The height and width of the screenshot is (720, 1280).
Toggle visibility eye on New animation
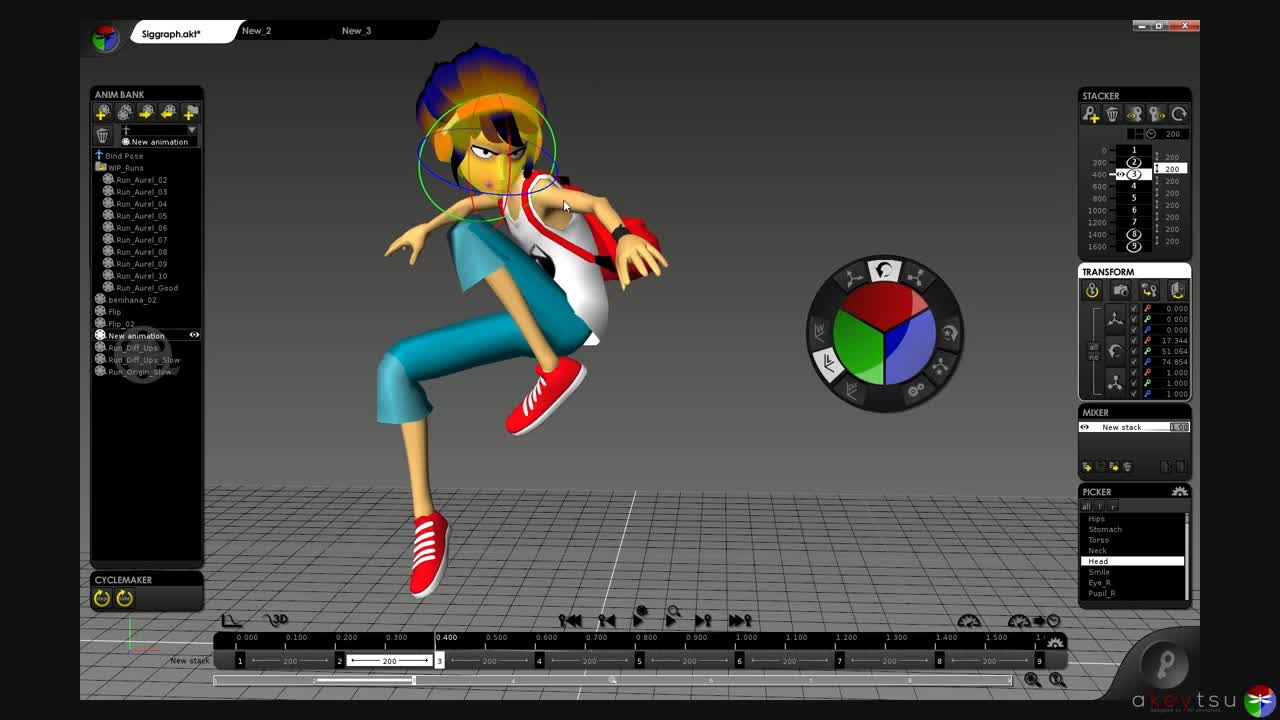coord(194,335)
